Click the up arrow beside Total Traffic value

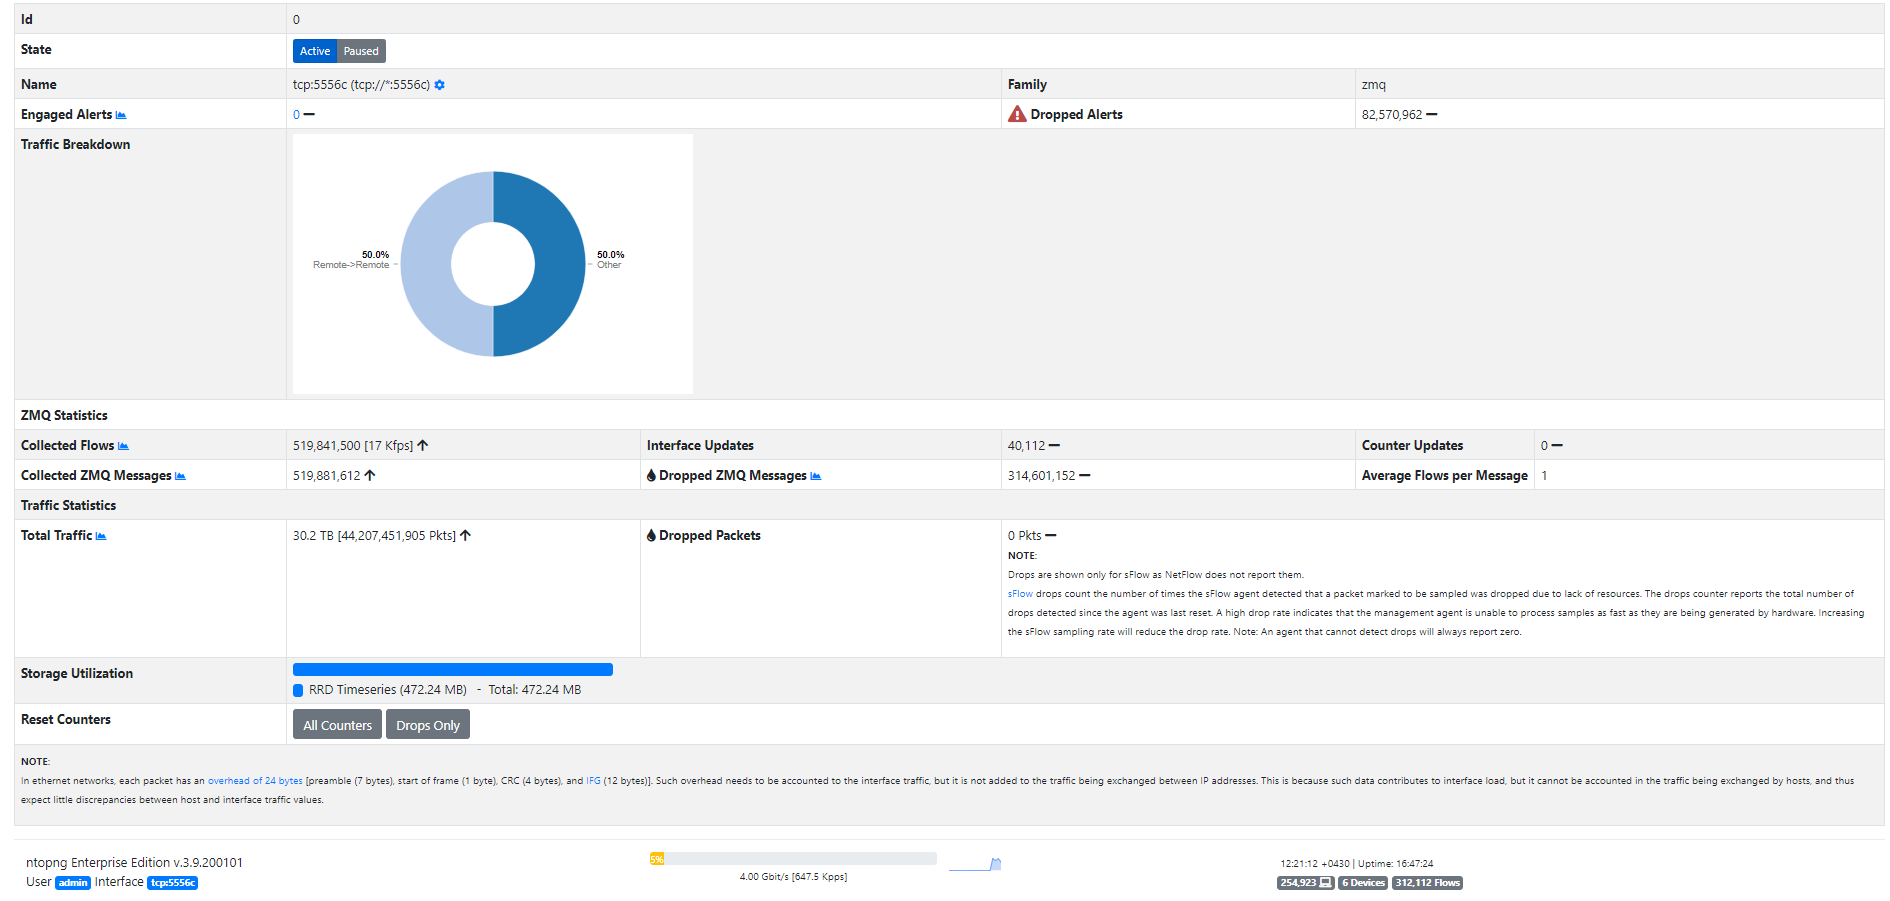tap(466, 536)
